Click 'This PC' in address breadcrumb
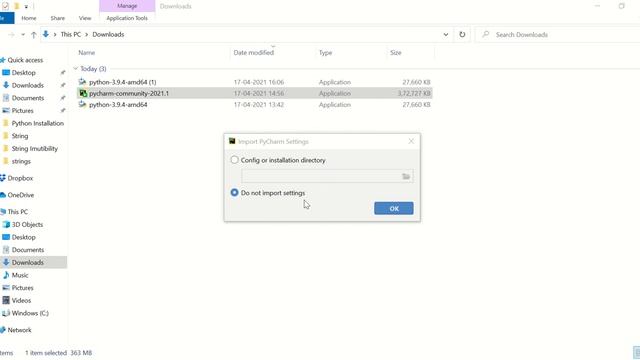 (71, 35)
